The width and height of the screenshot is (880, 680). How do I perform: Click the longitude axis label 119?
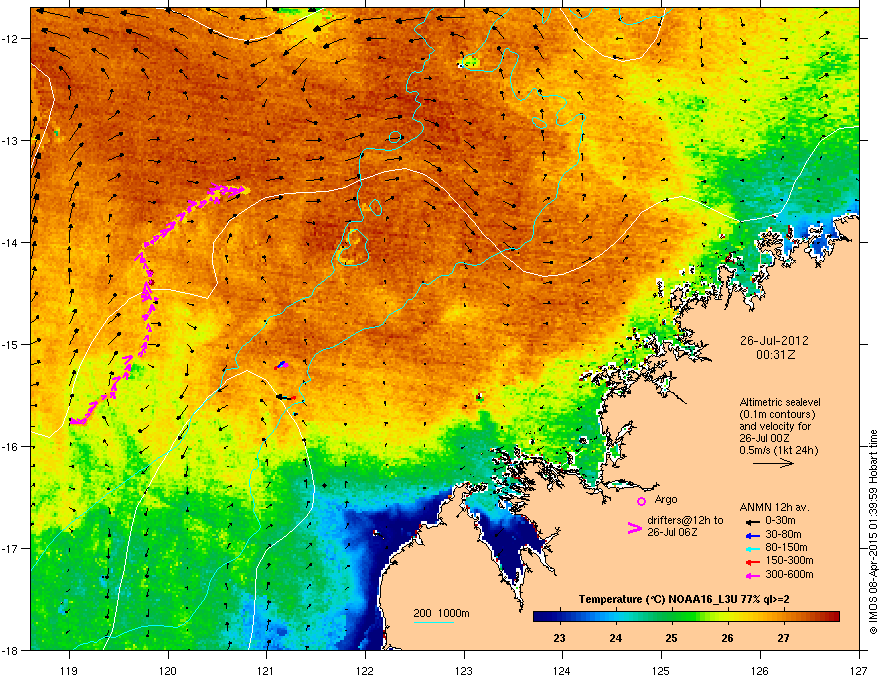69,671
